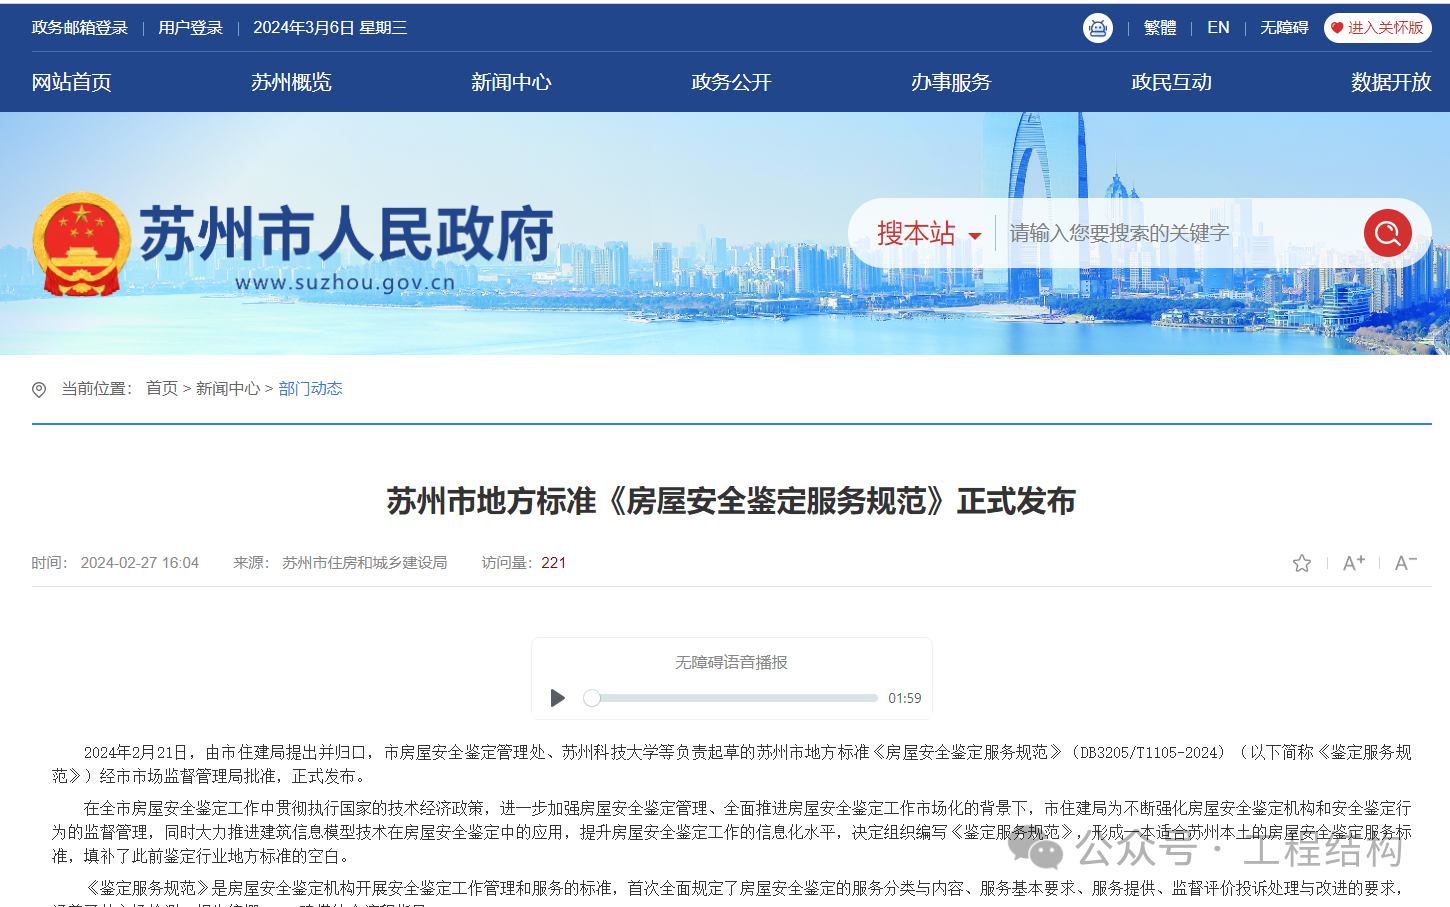The width and height of the screenshot is (1450, 907).
Task: Switch to 进入关怀版 care mode
Action: tap(1377, 28)
